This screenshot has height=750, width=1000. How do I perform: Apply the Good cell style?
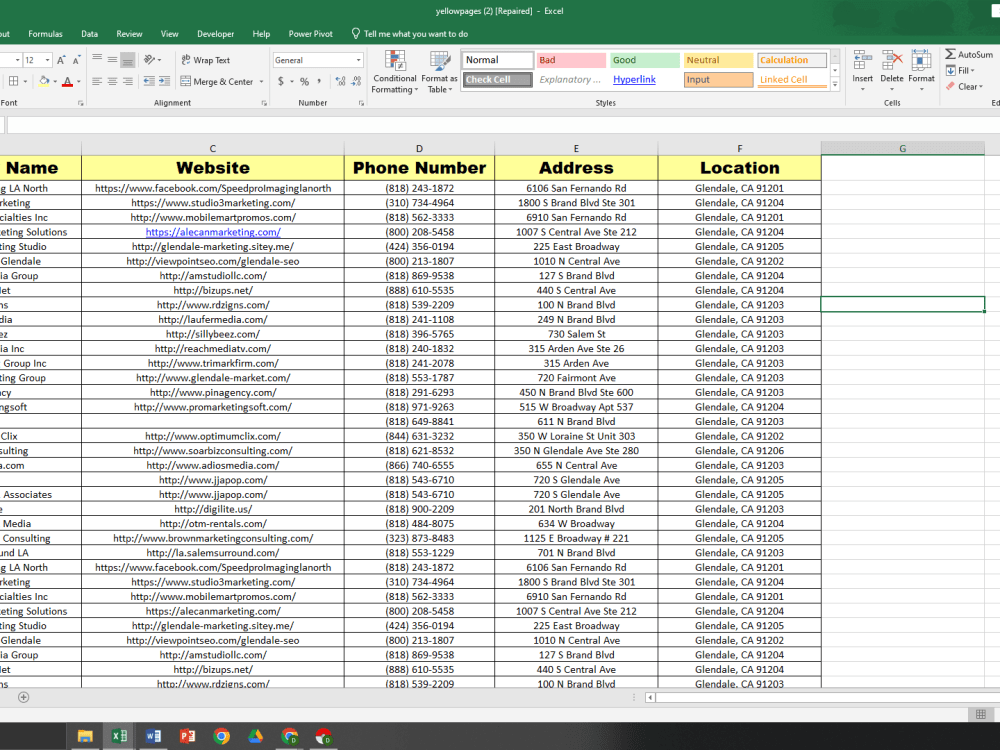[x=644, y=60]
